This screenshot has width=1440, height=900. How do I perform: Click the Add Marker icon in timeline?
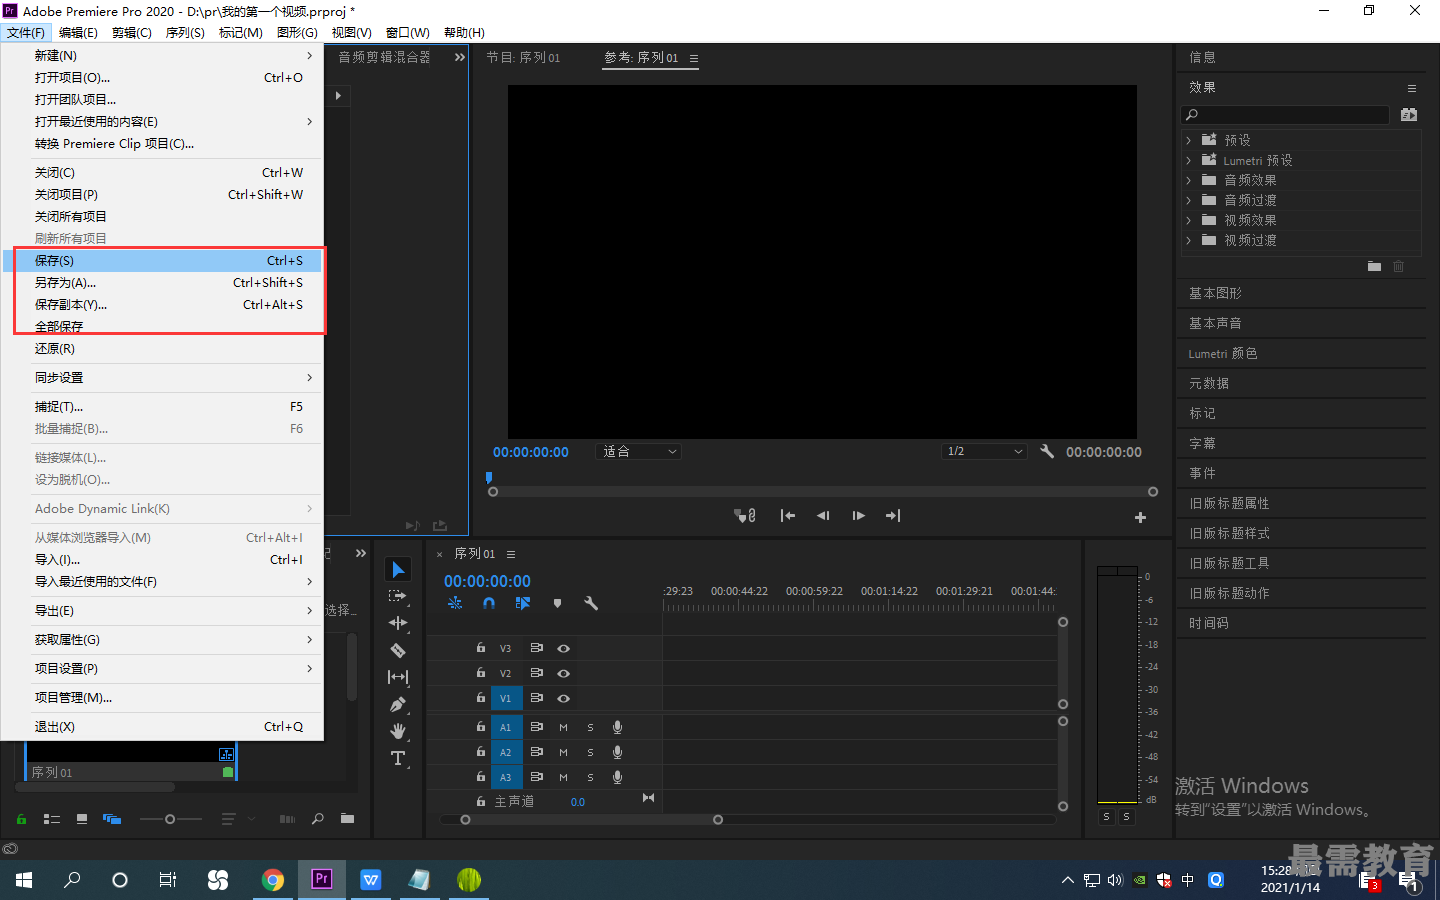click(557, 603)
